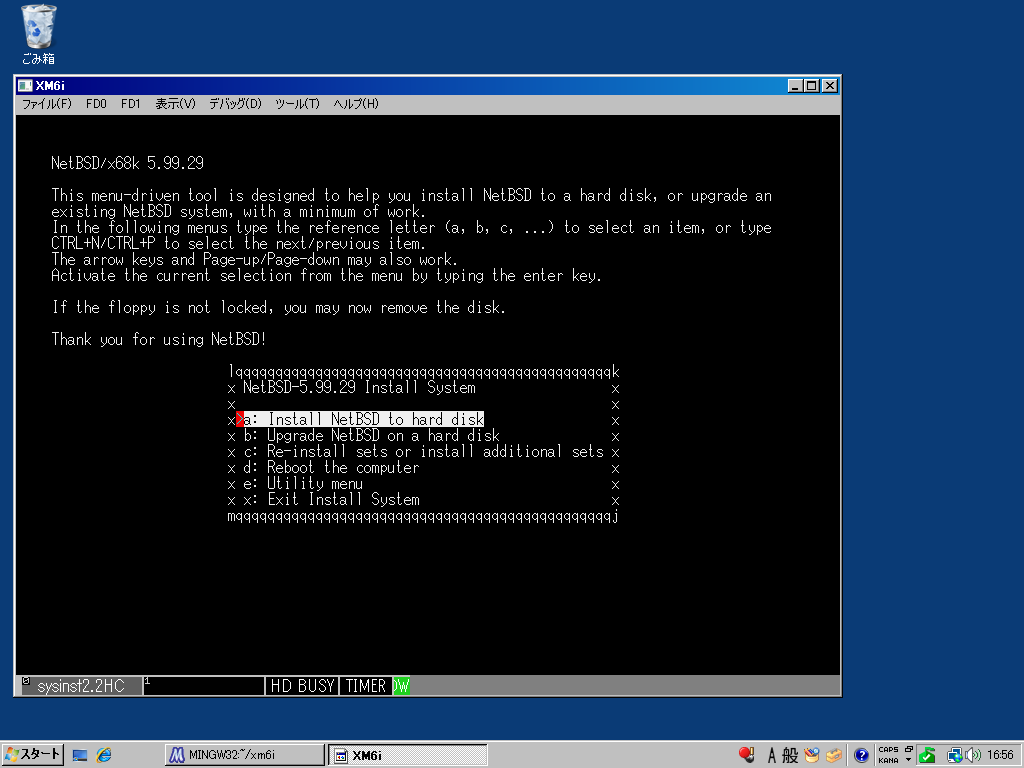This screenshot has width=1024, height=768.
Task: Open the ヘルプ(H) menu
Action: pos(356,104)
